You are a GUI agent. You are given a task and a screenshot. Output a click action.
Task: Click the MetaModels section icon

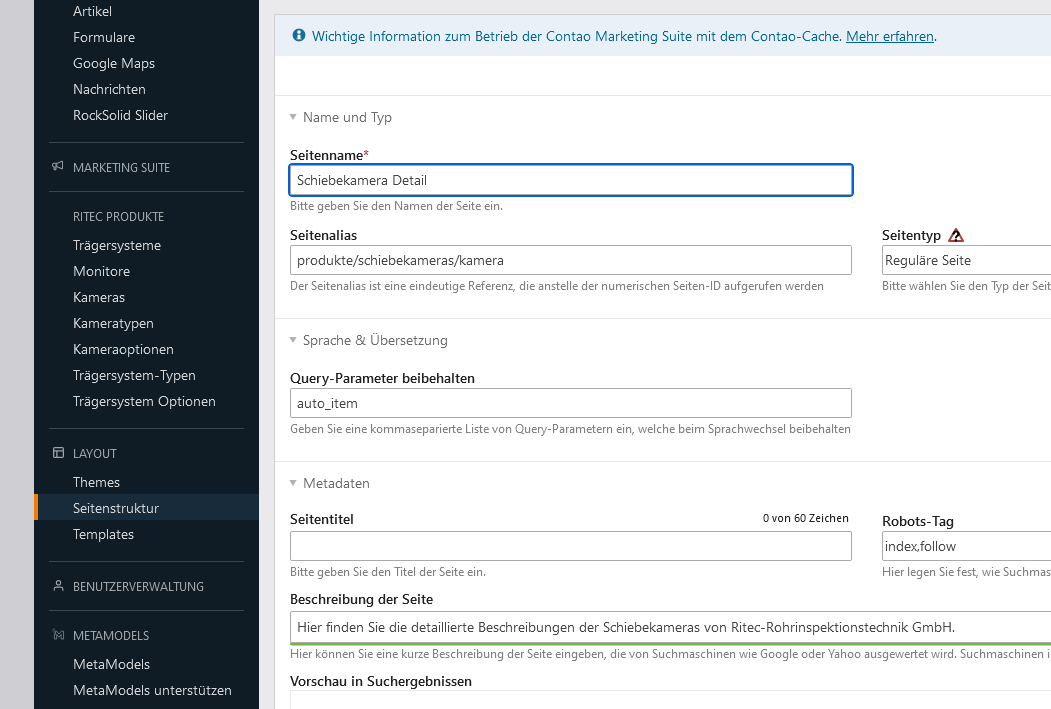tap(58, 635)
